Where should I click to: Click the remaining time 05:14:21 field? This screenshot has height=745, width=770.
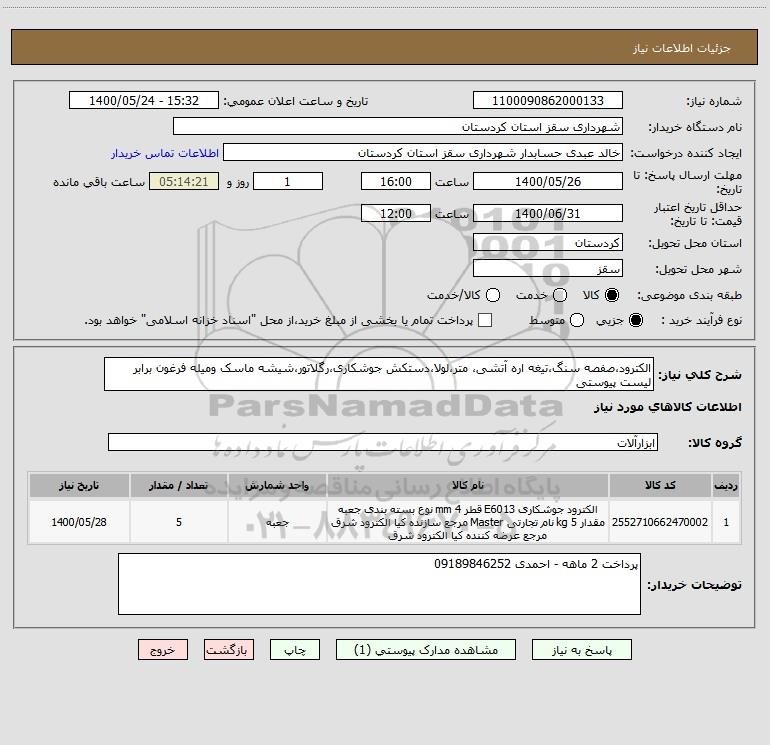(x=184, y=181)
